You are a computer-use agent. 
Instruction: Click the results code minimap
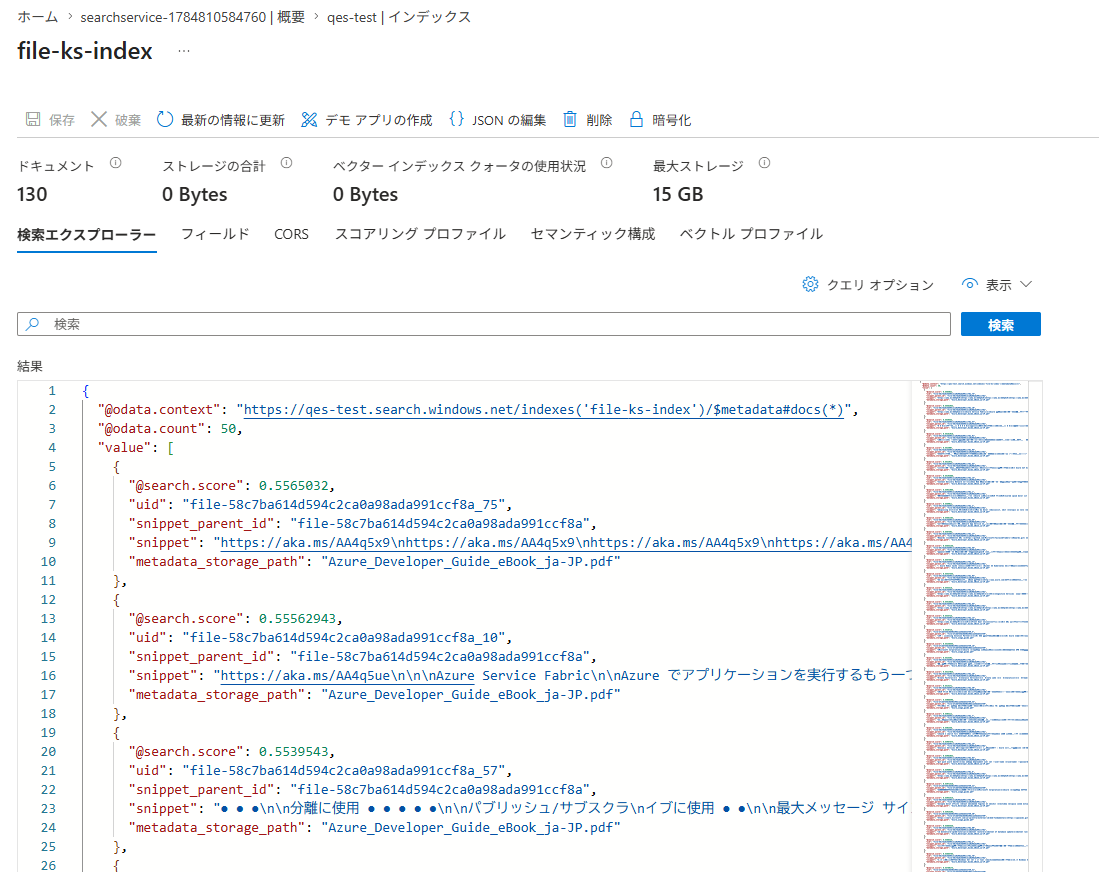coord(976,626)
